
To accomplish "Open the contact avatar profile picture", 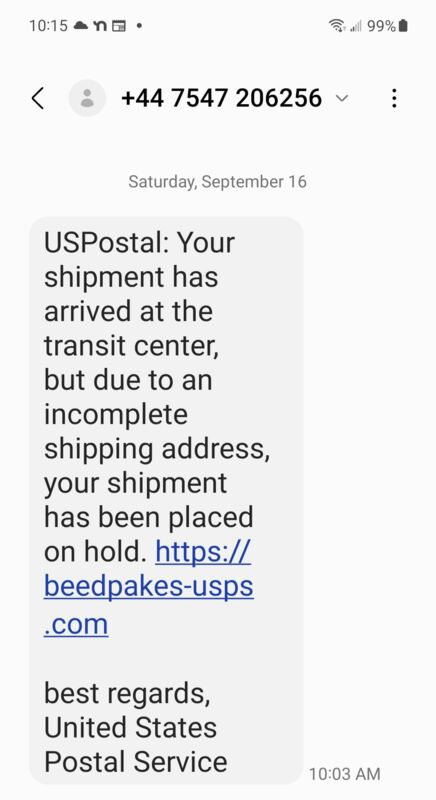I will click(87, 98).
